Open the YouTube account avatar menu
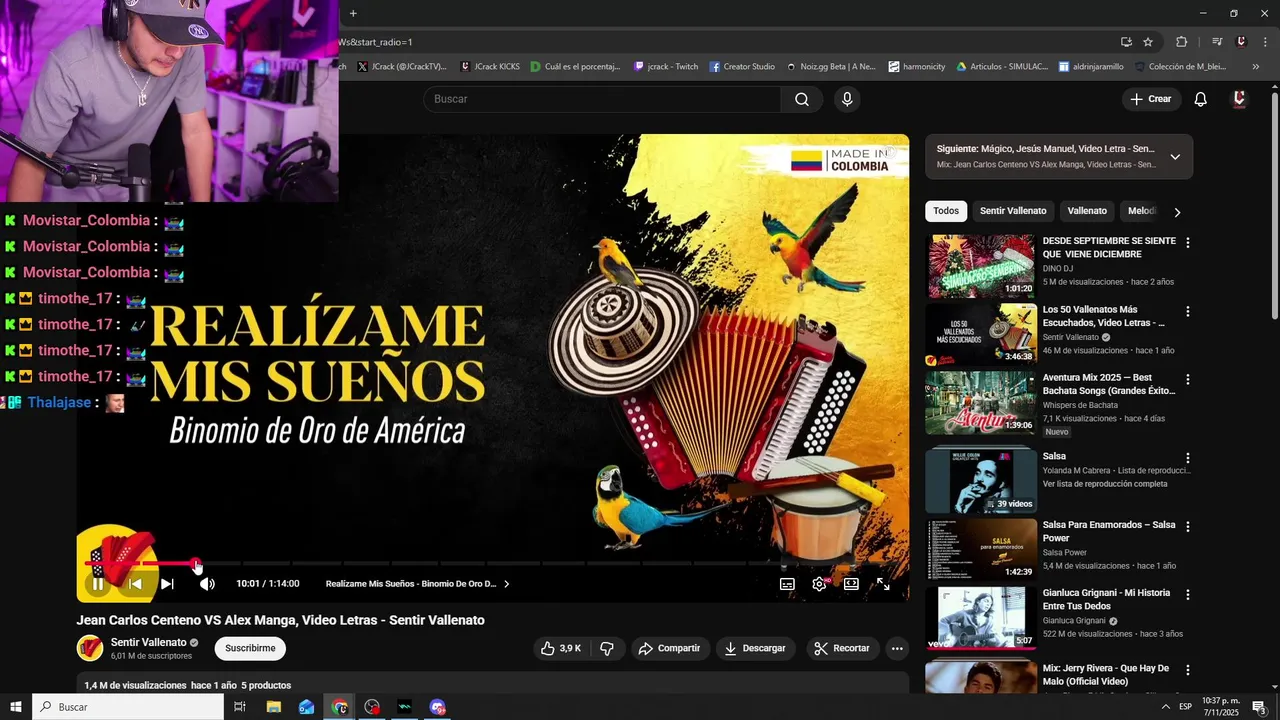Image resolution: width=1280 pixels, height=720 pixels. 1239,99
